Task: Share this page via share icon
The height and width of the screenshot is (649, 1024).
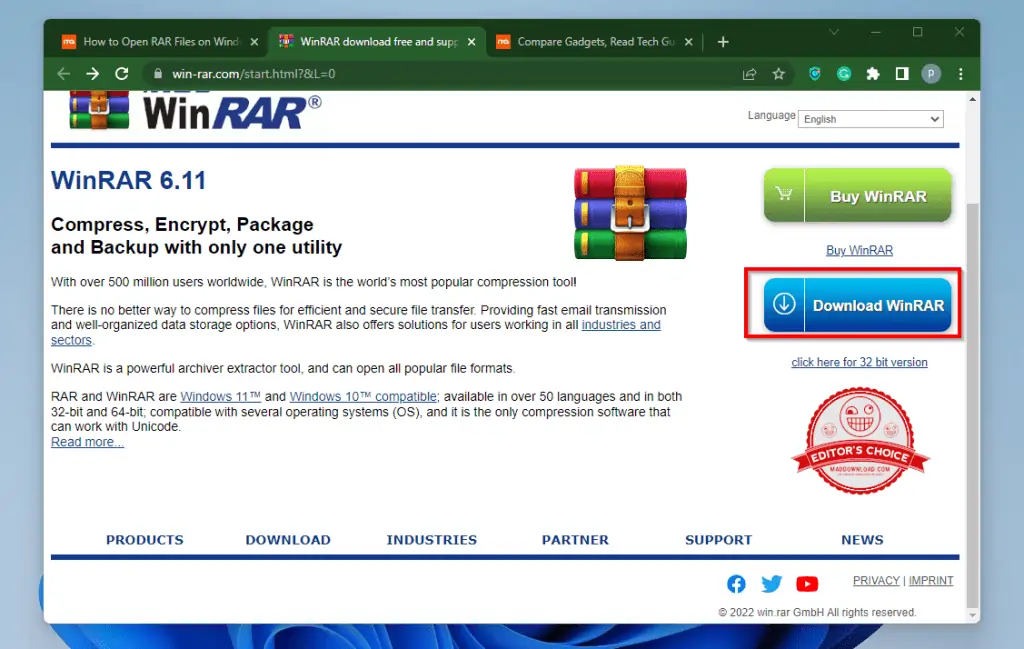Action: [x=749, y=74]
